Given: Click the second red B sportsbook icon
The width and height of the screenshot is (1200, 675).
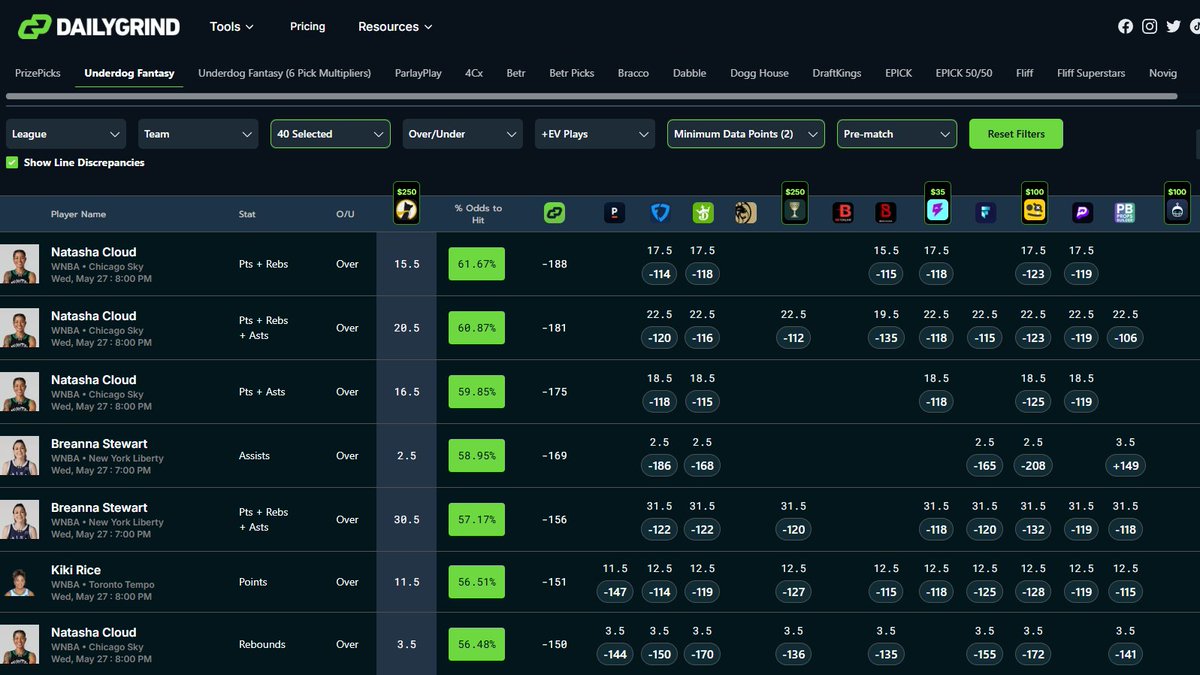Looking at the screenshot, I should (885, 212).
